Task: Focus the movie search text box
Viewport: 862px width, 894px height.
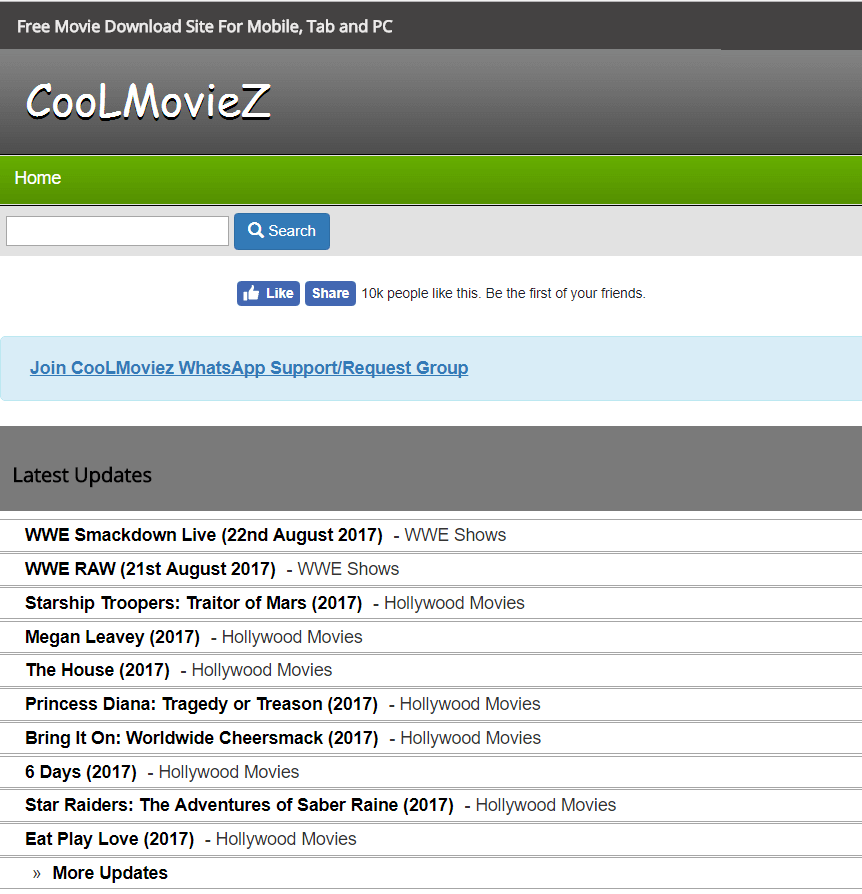Action: click(x=117, y=231)
